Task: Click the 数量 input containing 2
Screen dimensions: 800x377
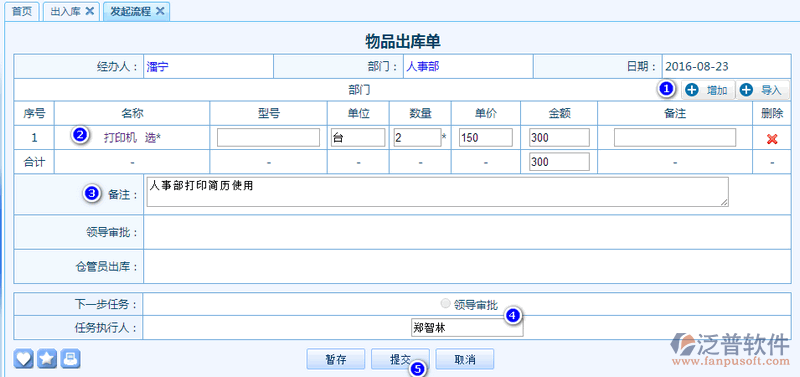Action: [x=417, y=138]
